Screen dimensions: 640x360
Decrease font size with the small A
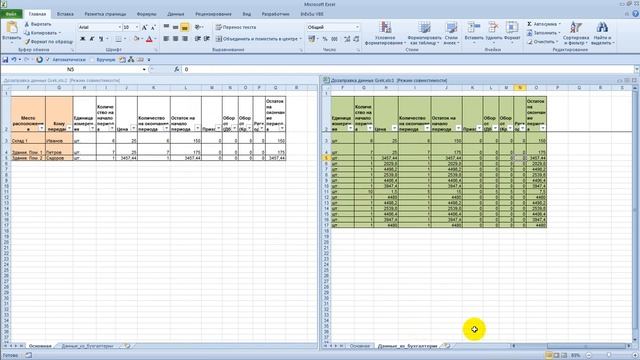(x=153, y=27)
